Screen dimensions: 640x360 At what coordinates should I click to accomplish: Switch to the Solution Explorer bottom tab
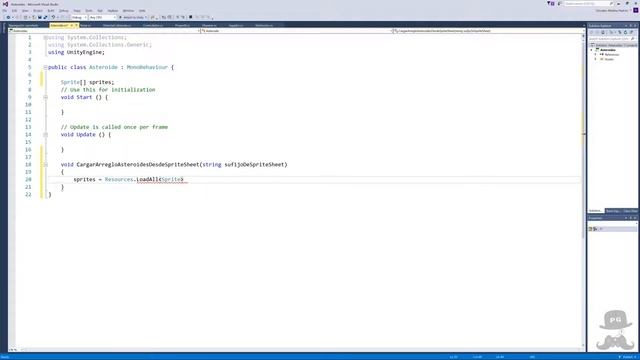click(596, 211)
